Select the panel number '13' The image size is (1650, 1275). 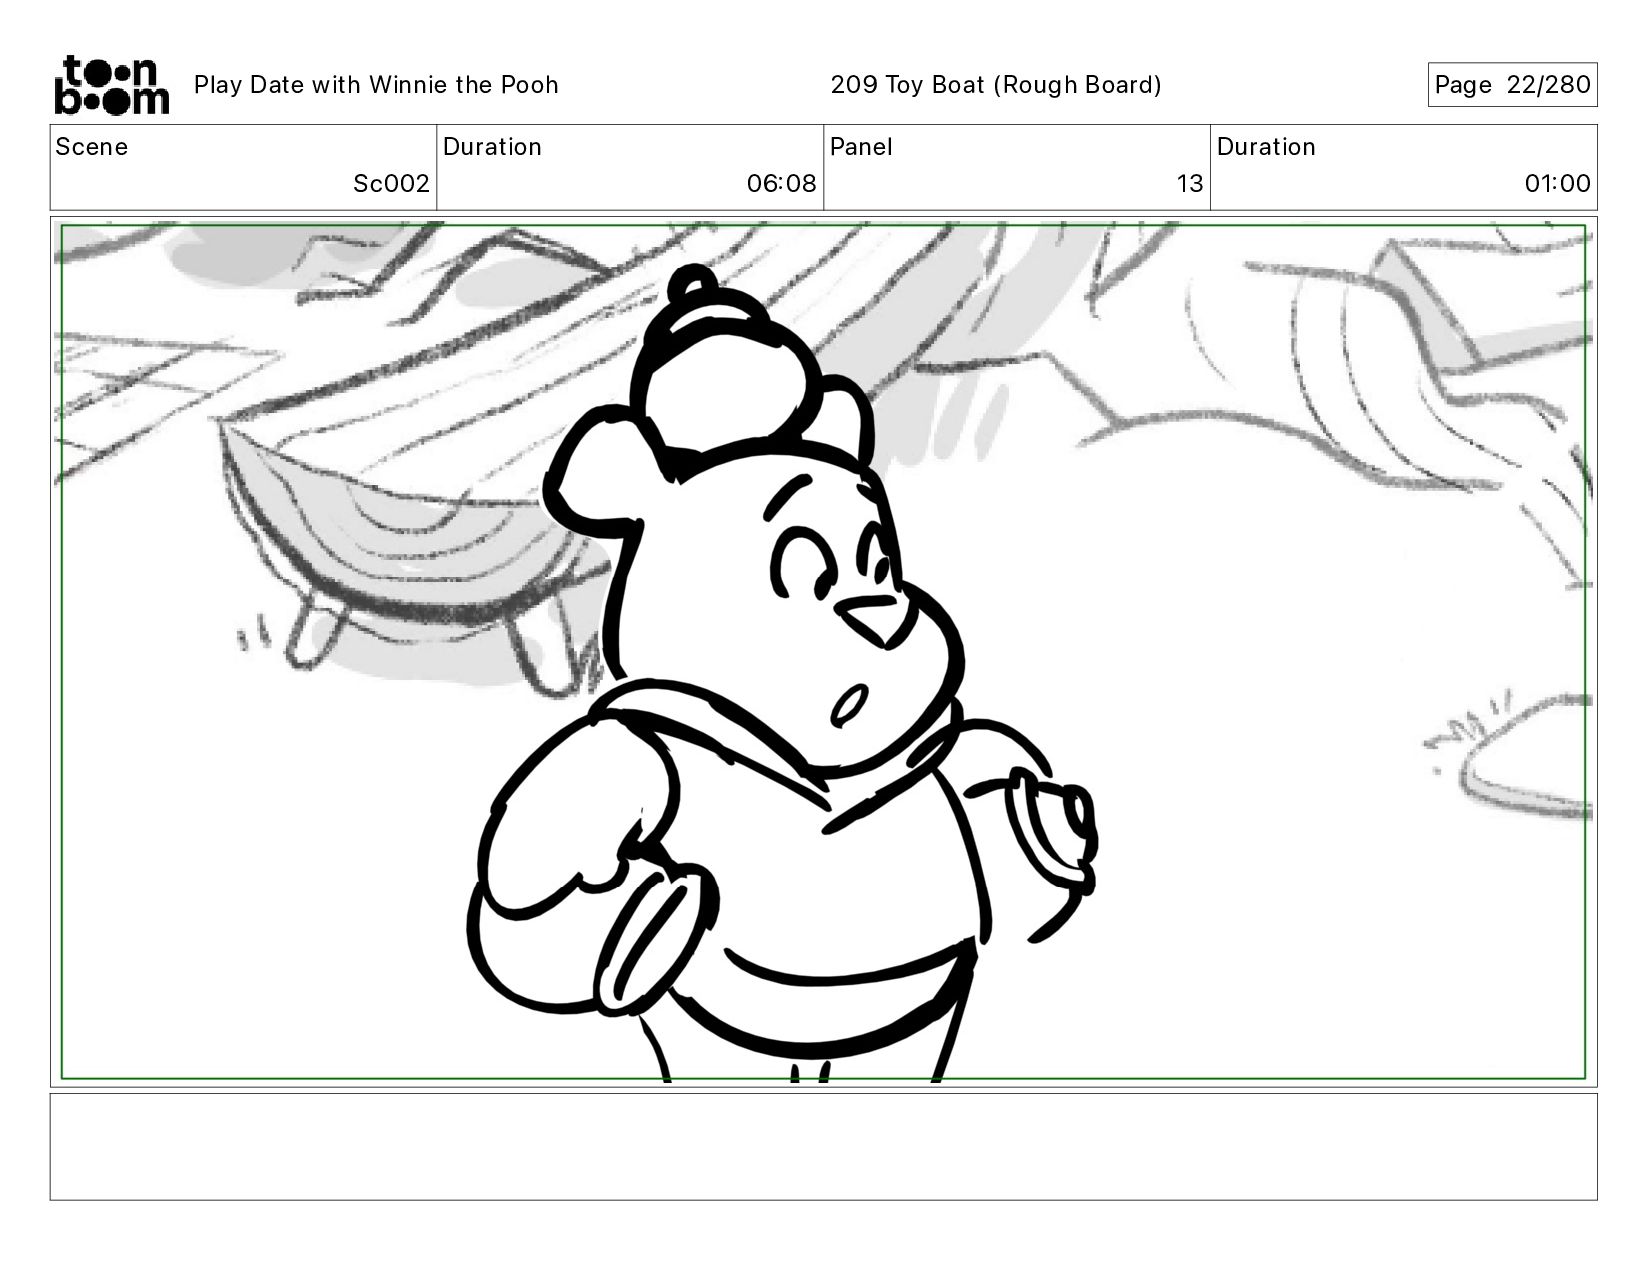[1190, 184]
